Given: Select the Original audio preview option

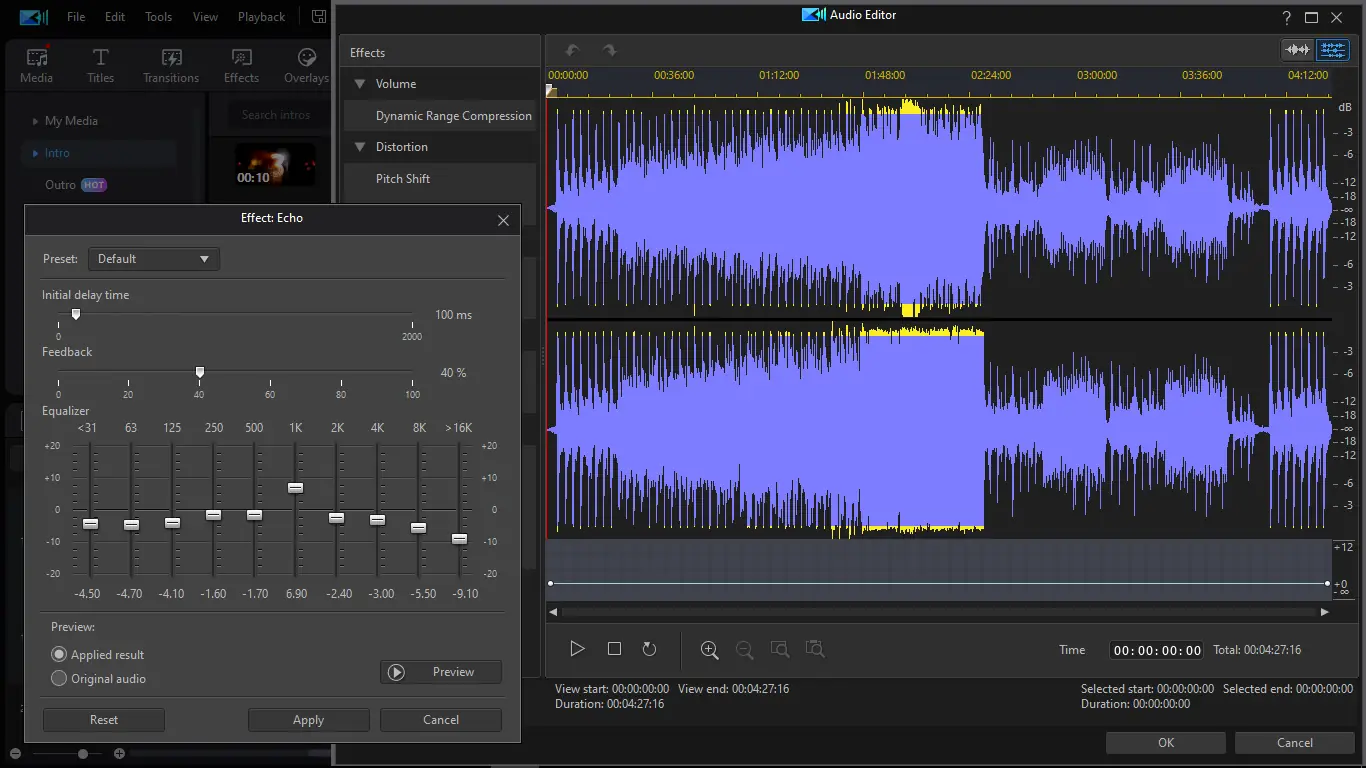Looking at the screenshot, I should pos(59,678).
